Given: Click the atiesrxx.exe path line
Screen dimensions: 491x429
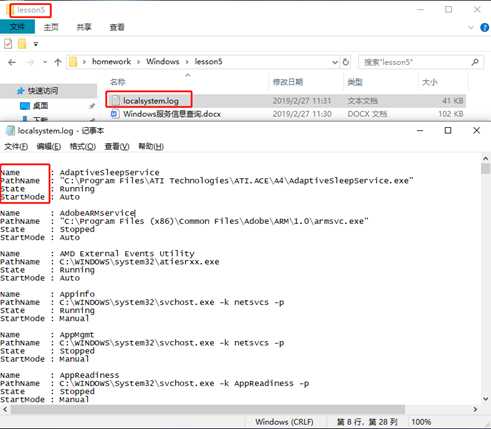Looking at the screenshot, I should coord(139,262).
